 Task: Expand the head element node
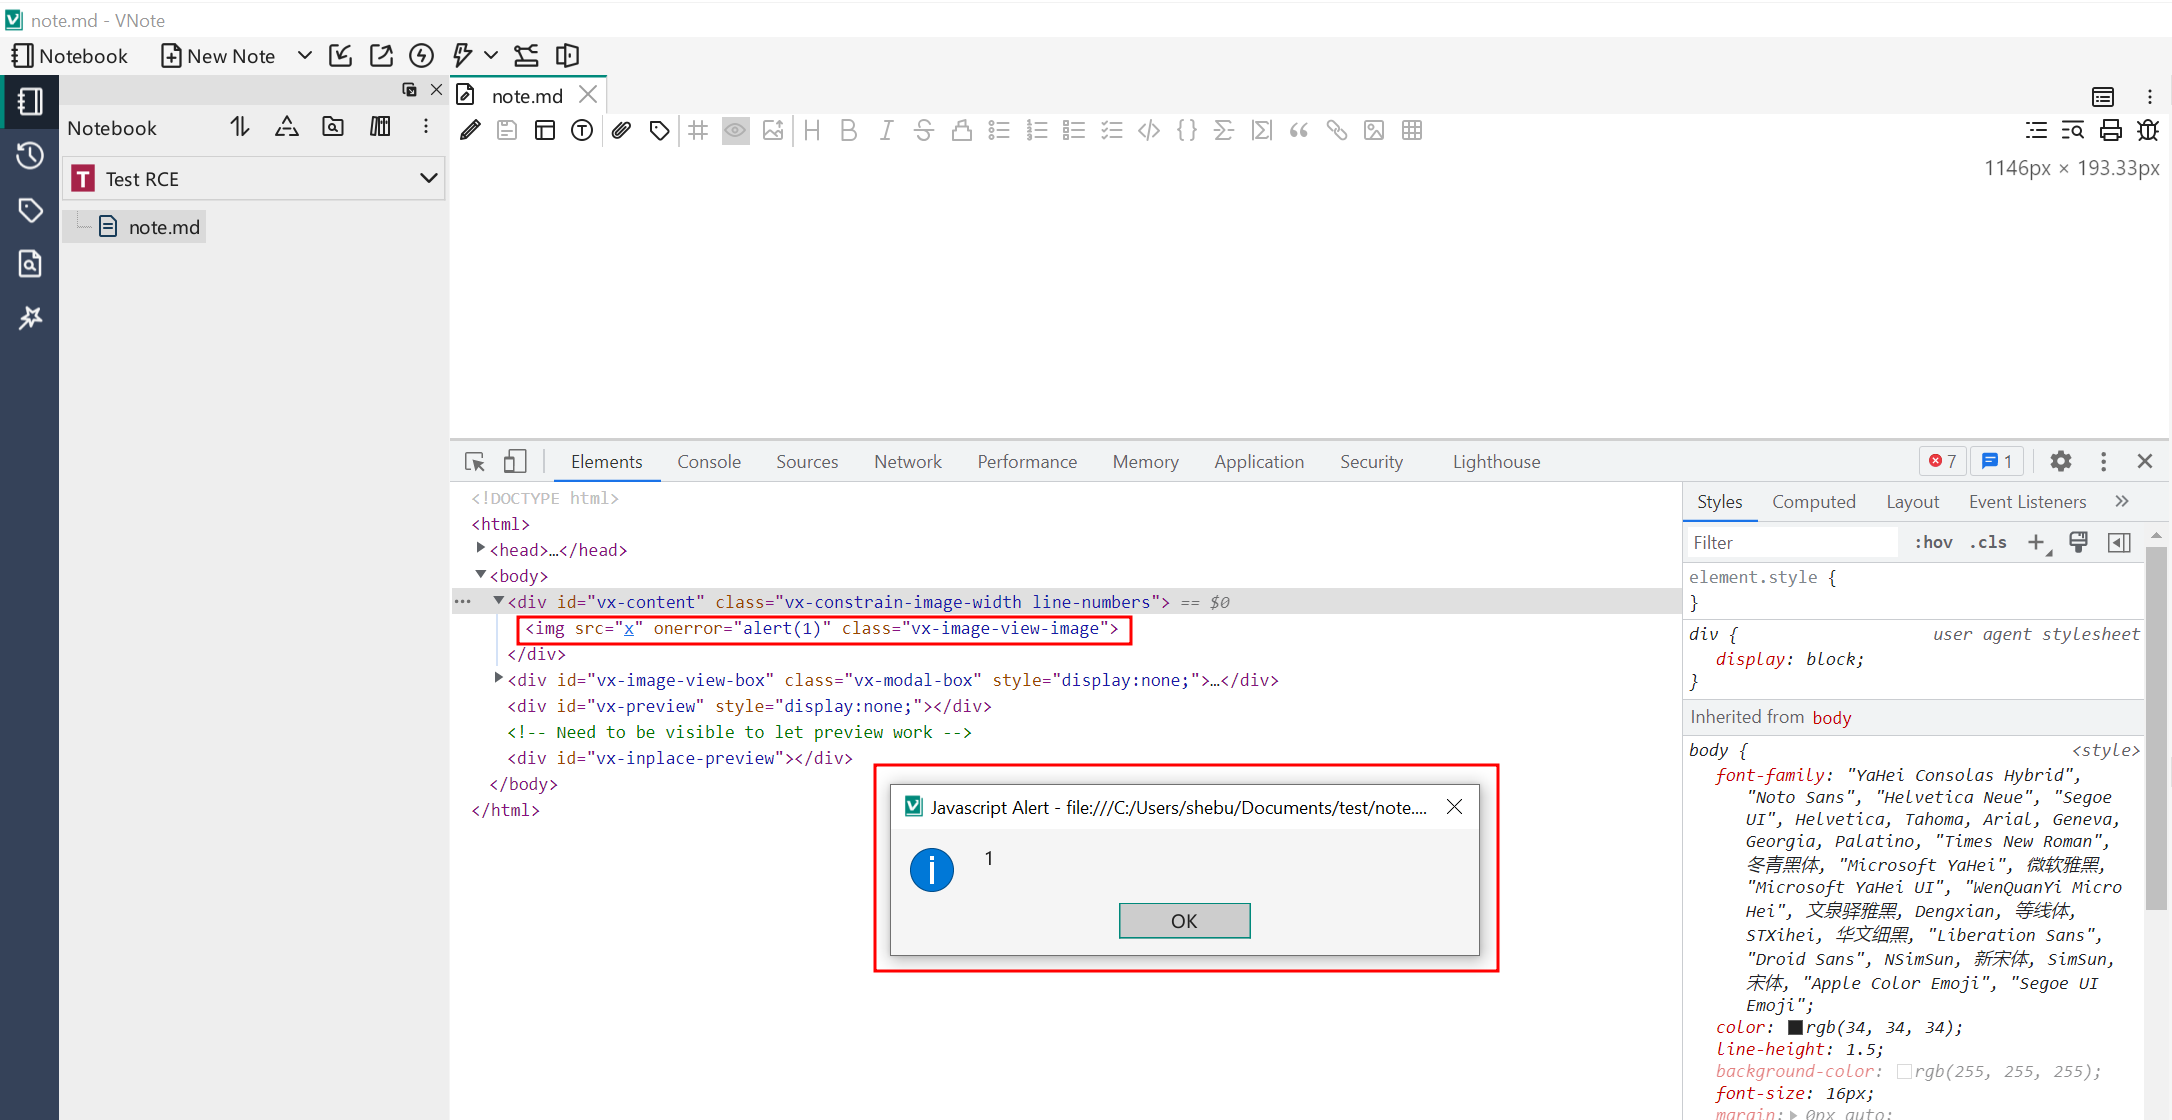point(481,549)
